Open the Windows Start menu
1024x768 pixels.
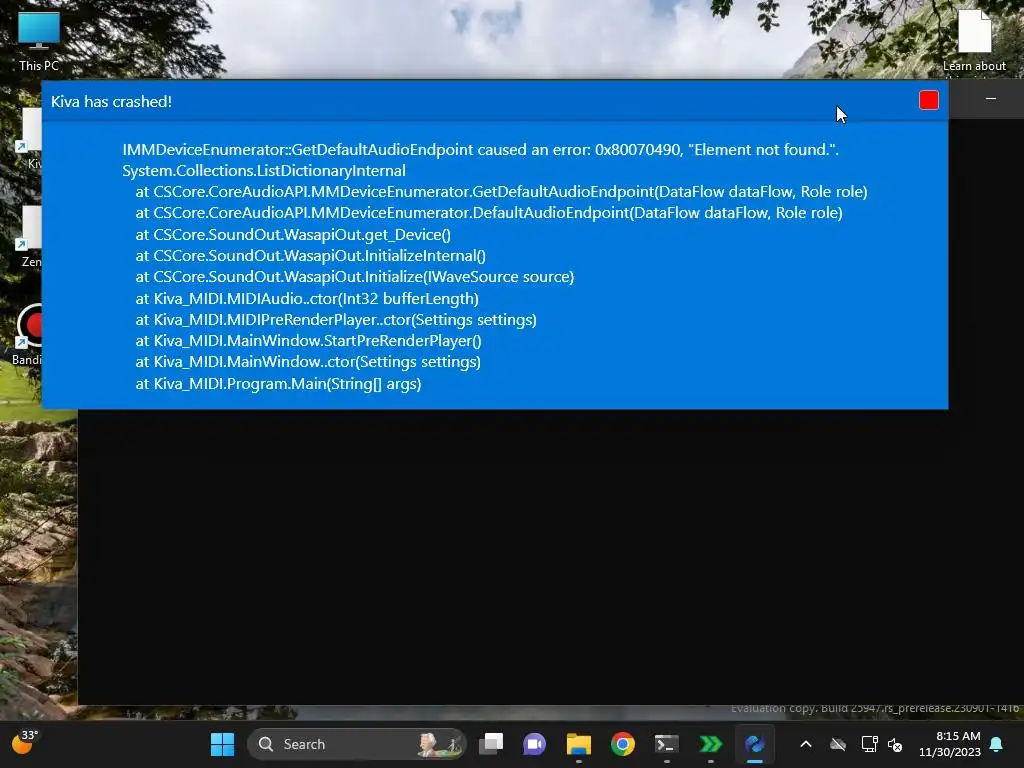[222, 744]
